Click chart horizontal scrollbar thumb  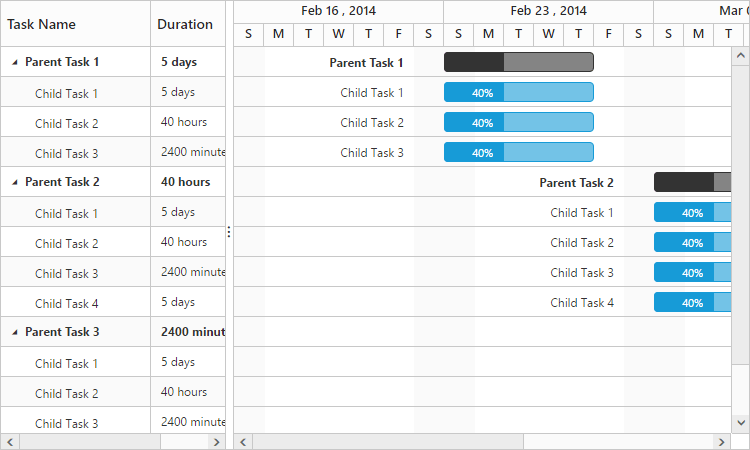point(388,441)
